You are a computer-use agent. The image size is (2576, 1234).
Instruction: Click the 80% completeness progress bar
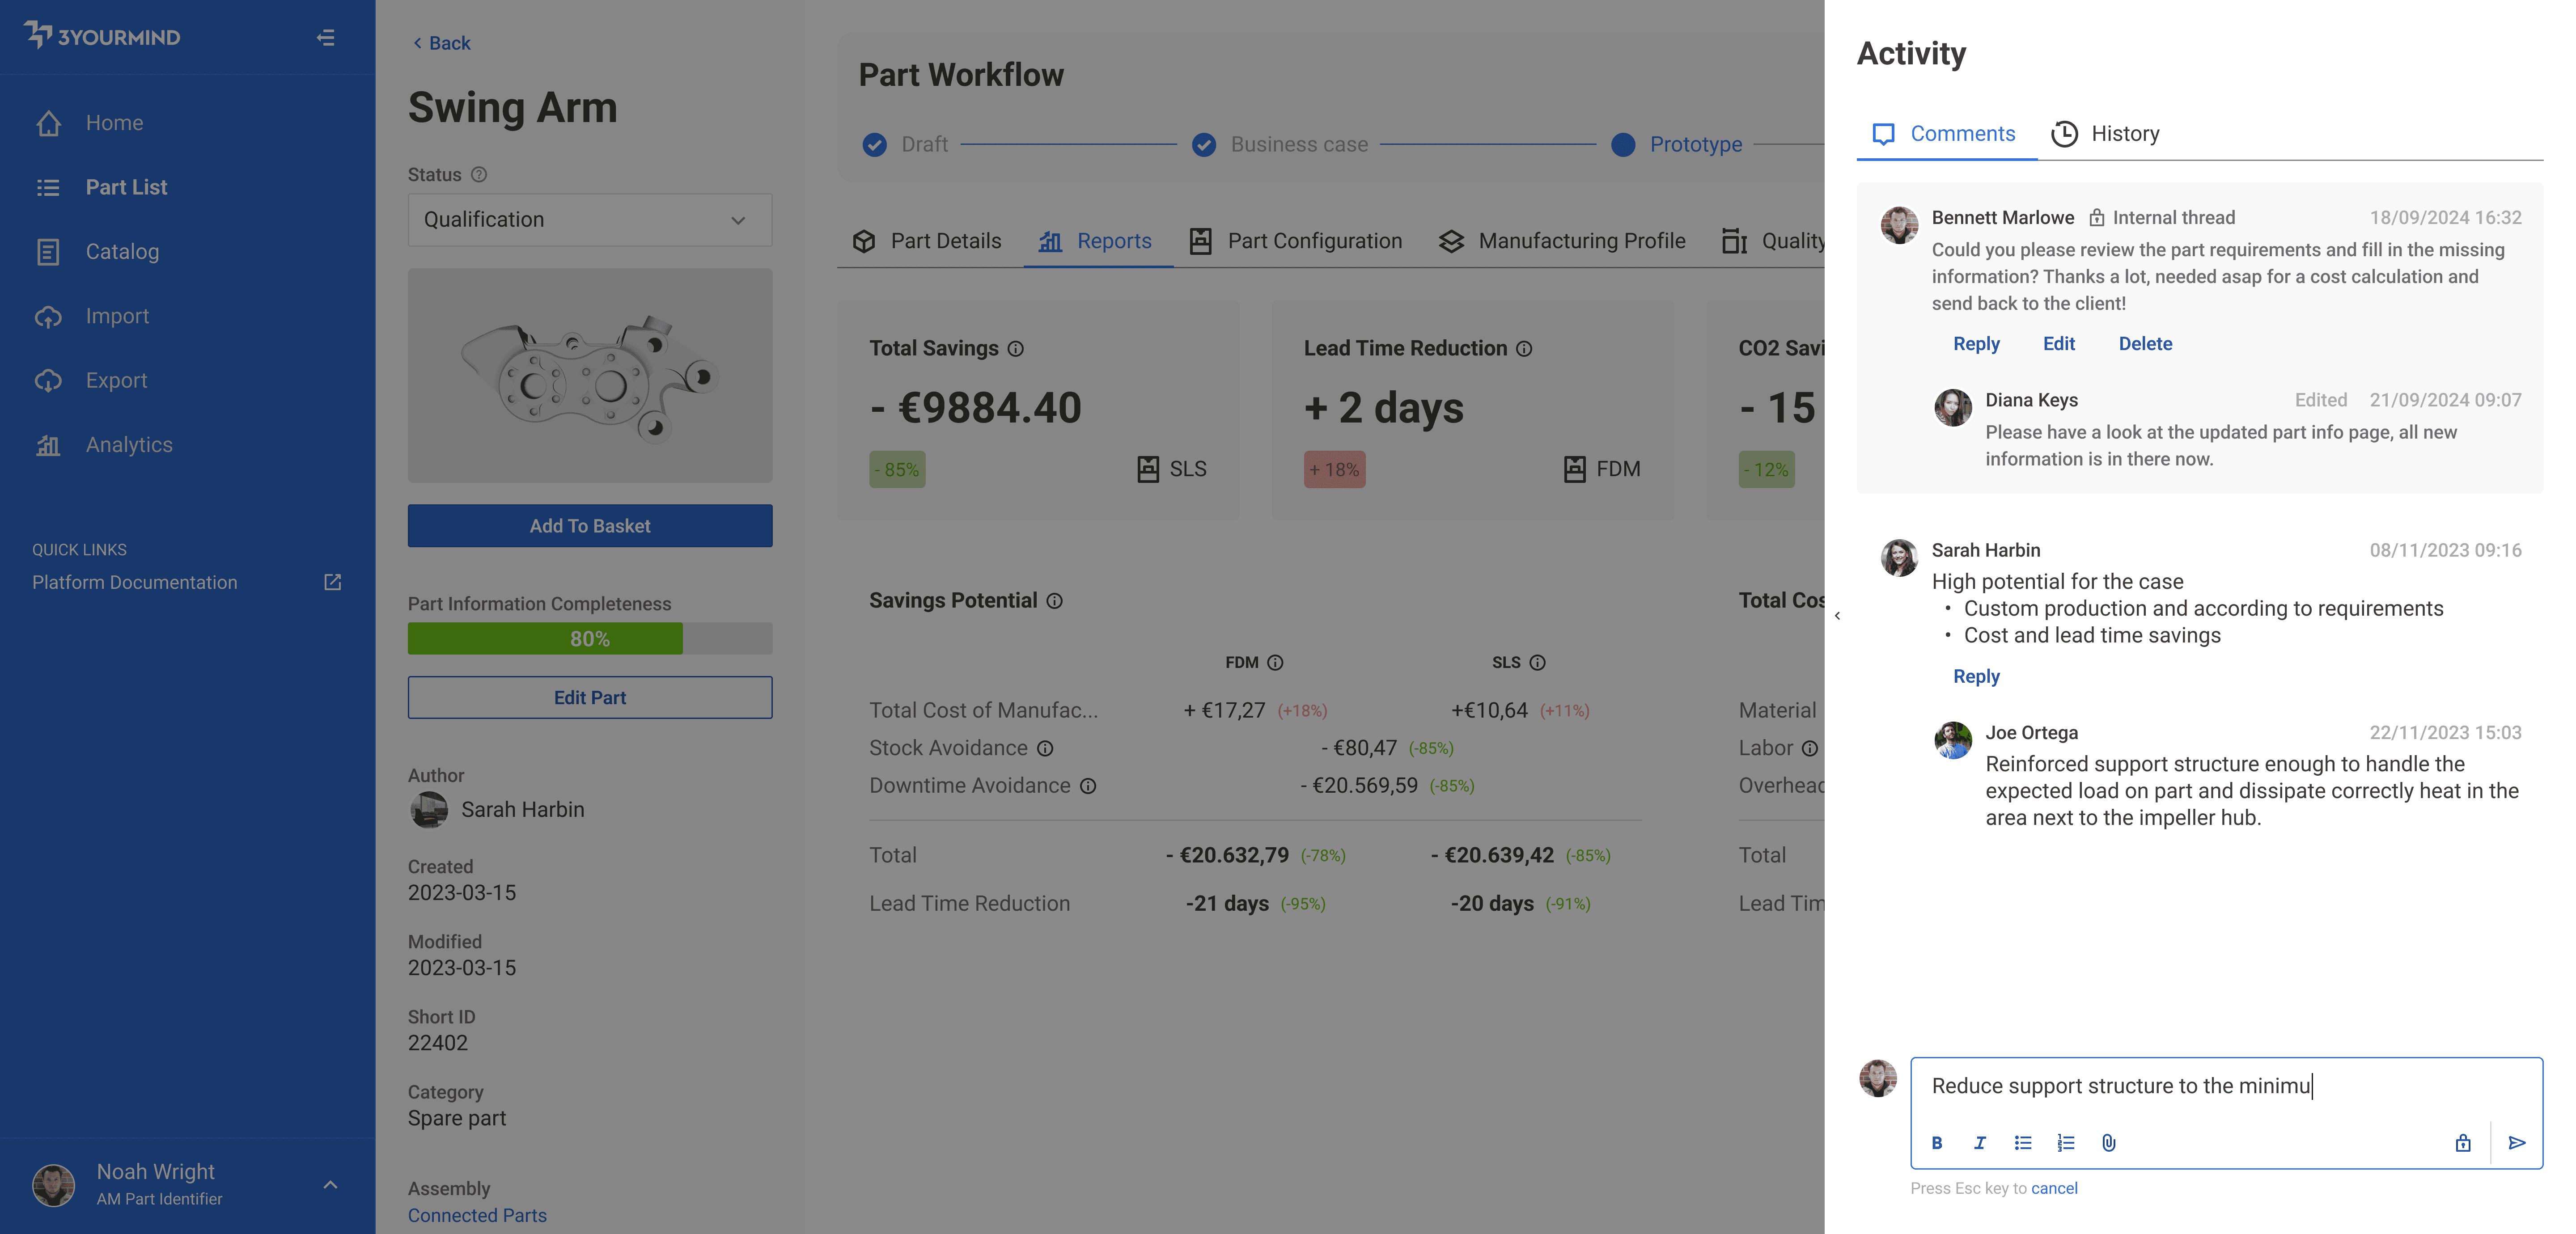tap(589, 639)
